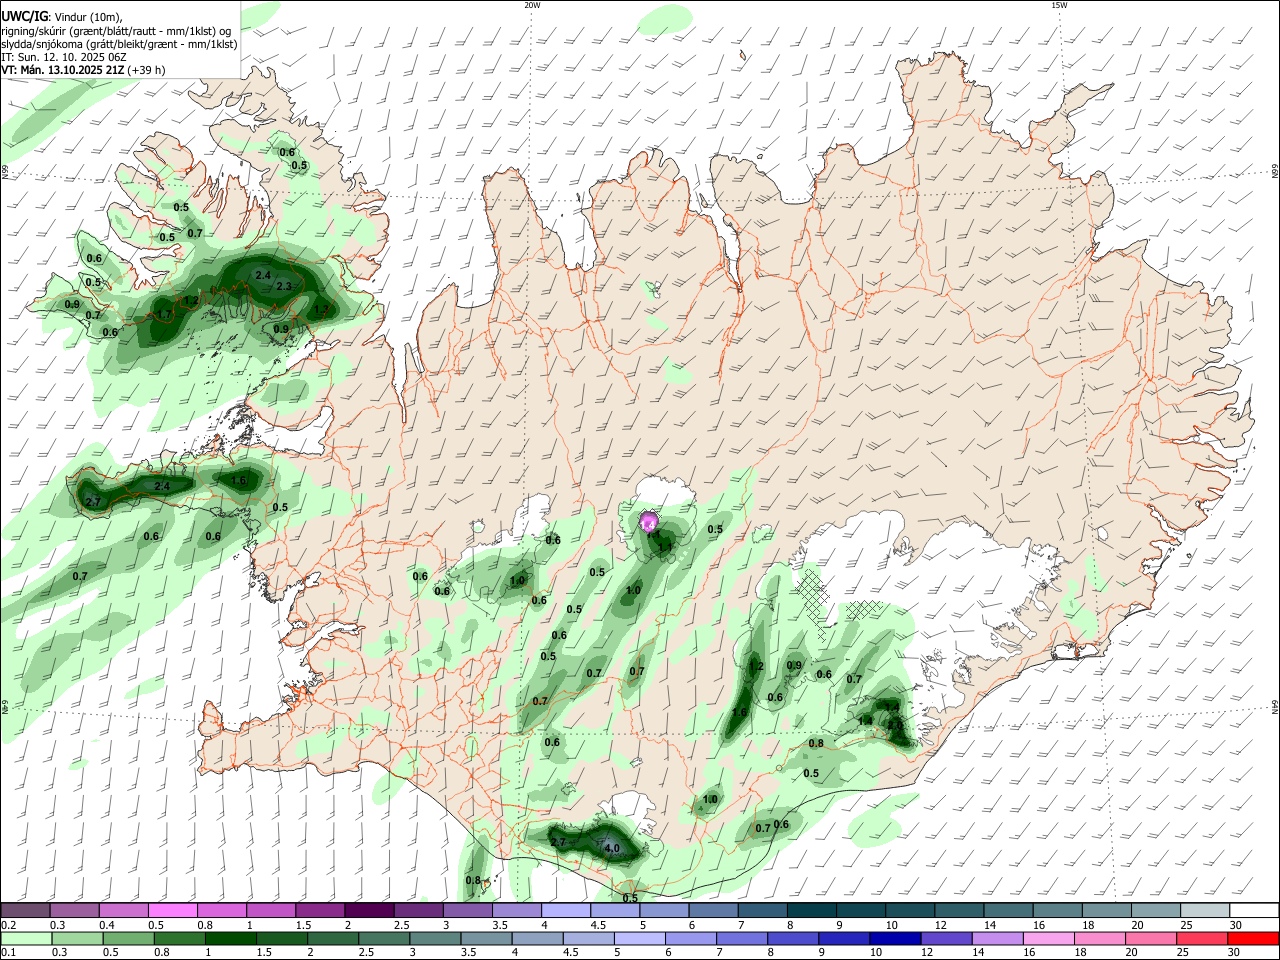
Task: Click the initial time 'IT: Sun. 12. 10. 2025 06Z'
Action: [x=64, y=57]
